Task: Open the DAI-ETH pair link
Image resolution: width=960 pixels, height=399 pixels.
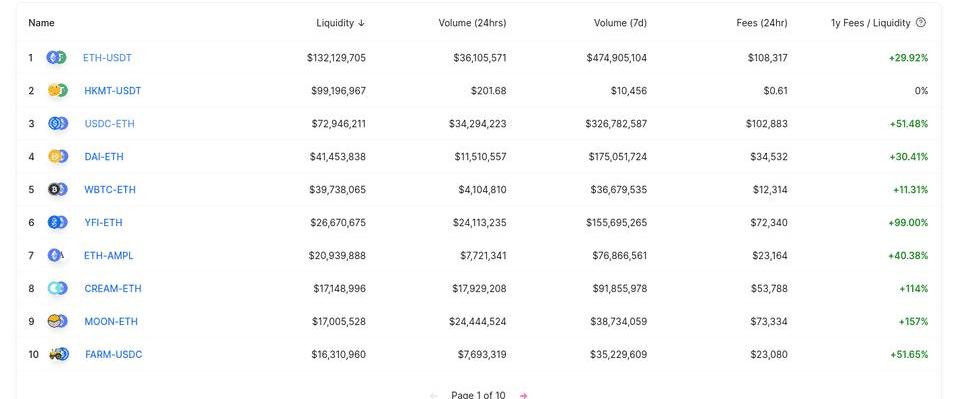Action: pos(104,157)
